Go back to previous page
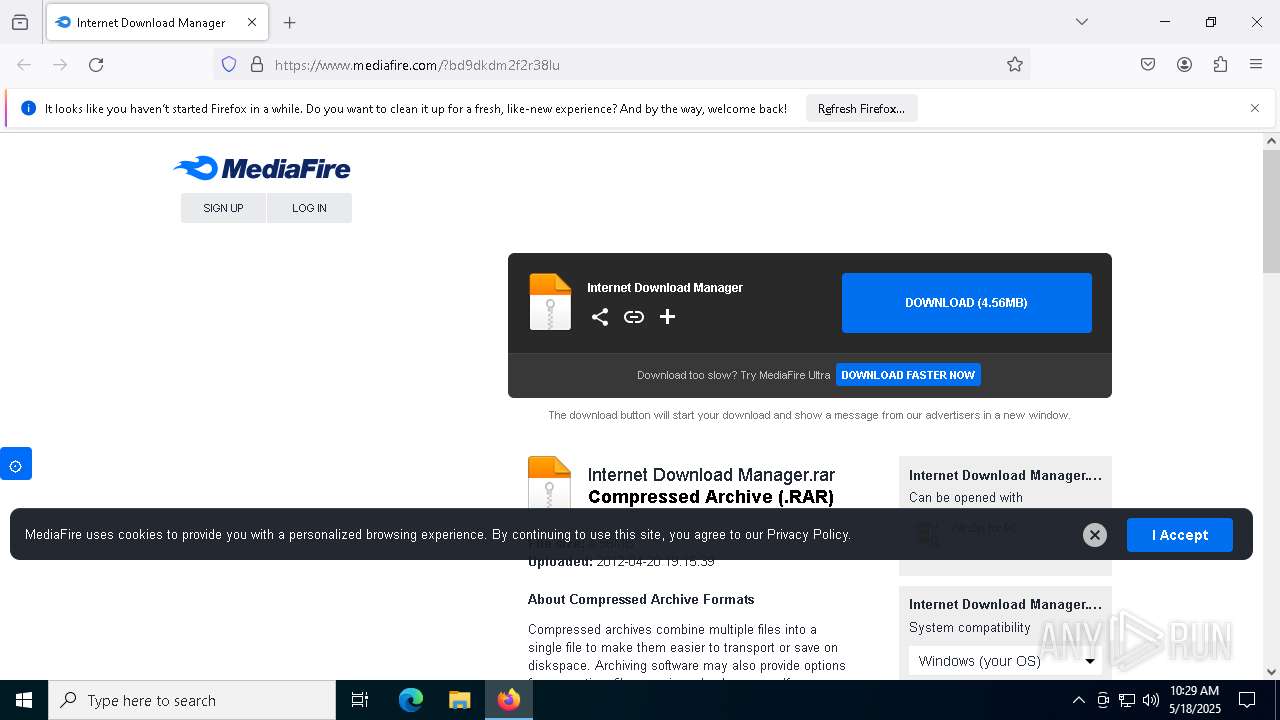1280x720 pixels. [24, 65]
